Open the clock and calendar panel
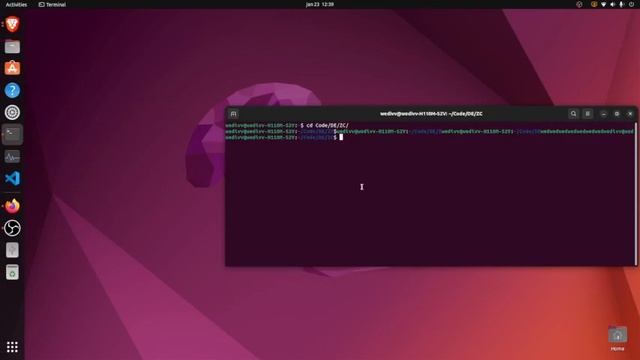Image resolution: width=640 pixels, height=360 pixels. (x=320, y=4)
